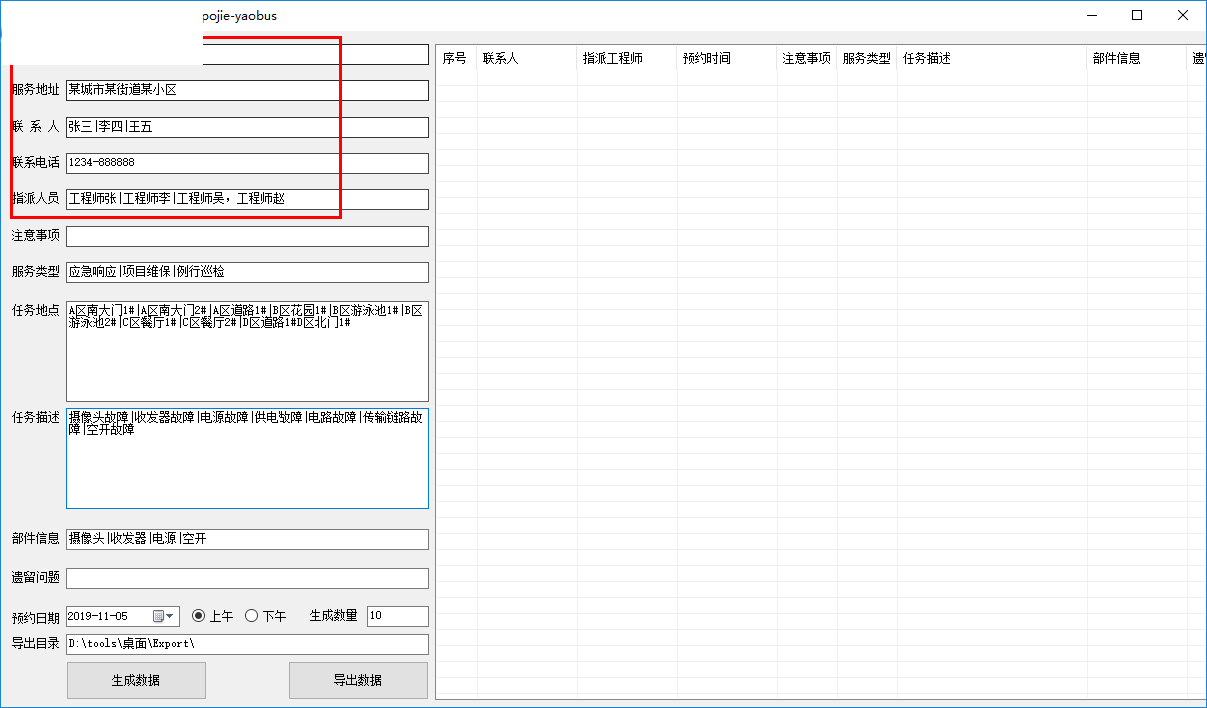Viewport: 1207px width, 708px height.
Task: Focus the empty 注意事项 field
Action: [247, 236]
